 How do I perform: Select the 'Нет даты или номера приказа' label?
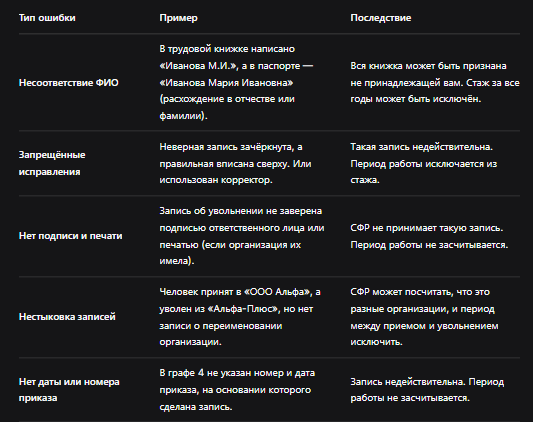point(69,390)
